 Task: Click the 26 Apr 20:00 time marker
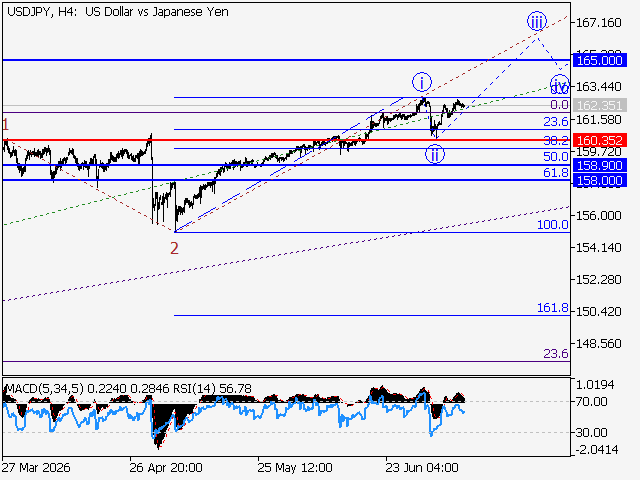[x=166, y=467]
